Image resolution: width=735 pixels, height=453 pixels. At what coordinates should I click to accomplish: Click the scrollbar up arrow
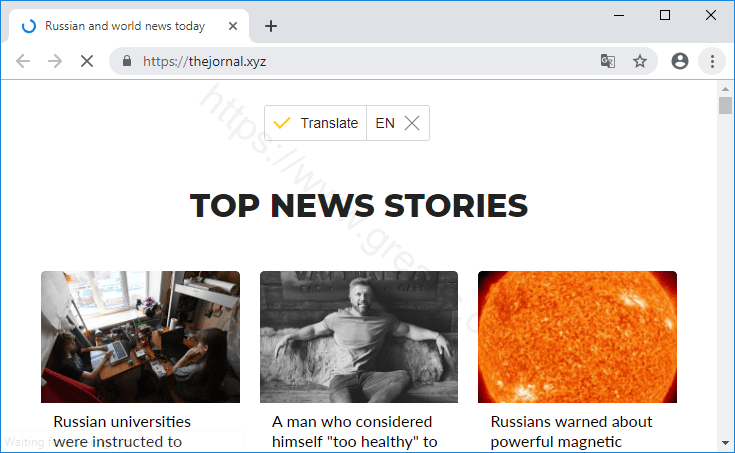point(725,89)
